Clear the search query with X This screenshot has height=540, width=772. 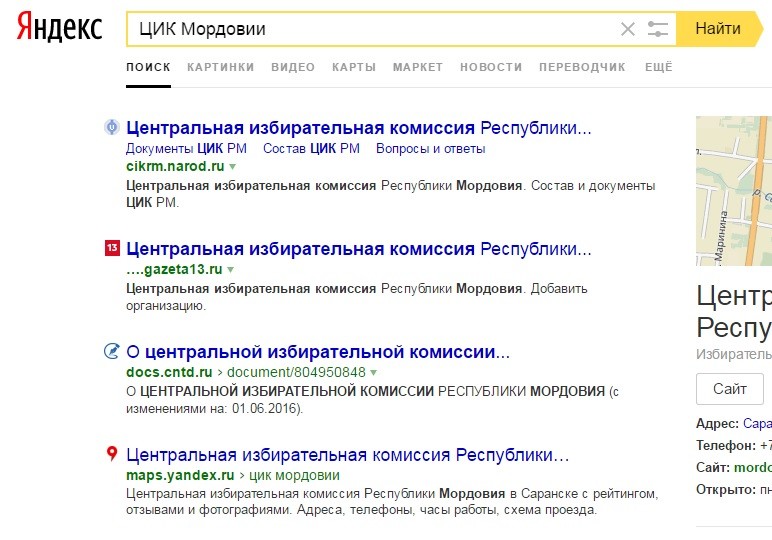click(x=628, y=29)
